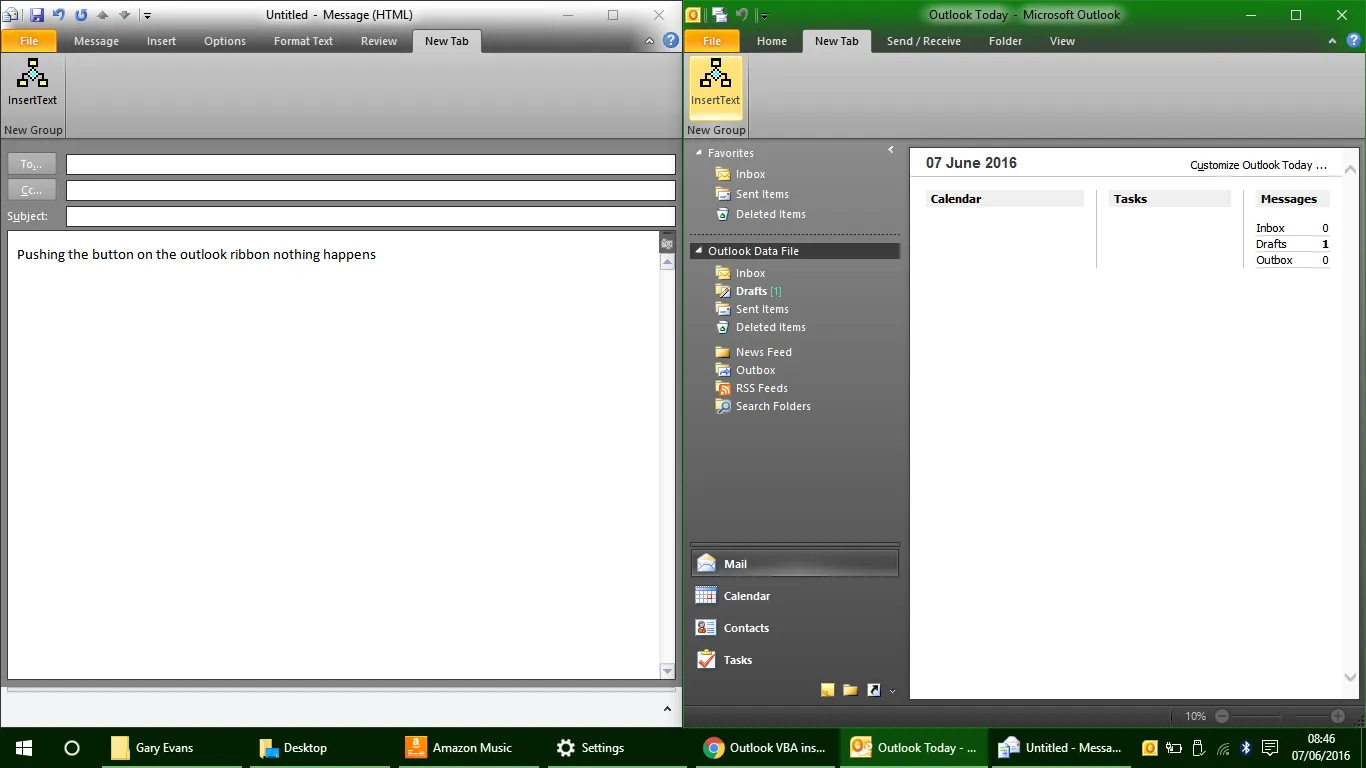Click the To... button

(x=31, y=164)
